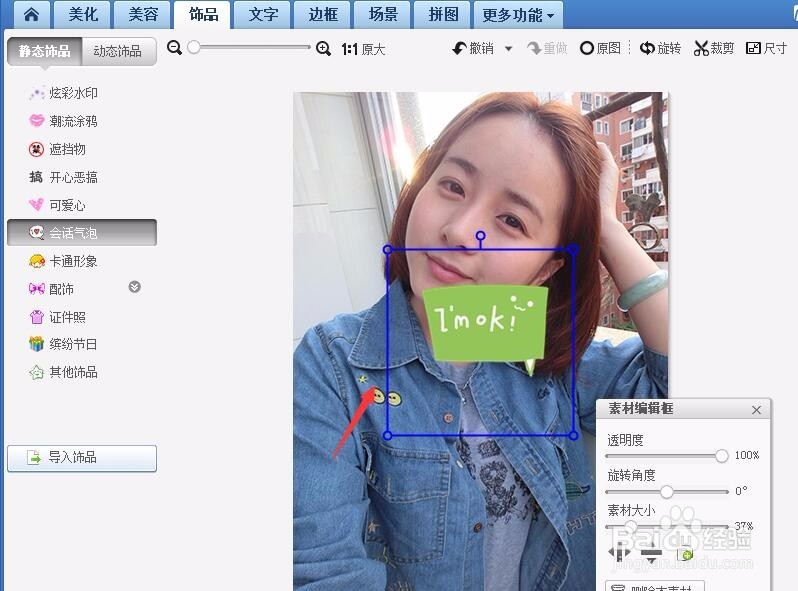
Task: Click the top-left corner handle of sticker frame
Action: [387, 249]
